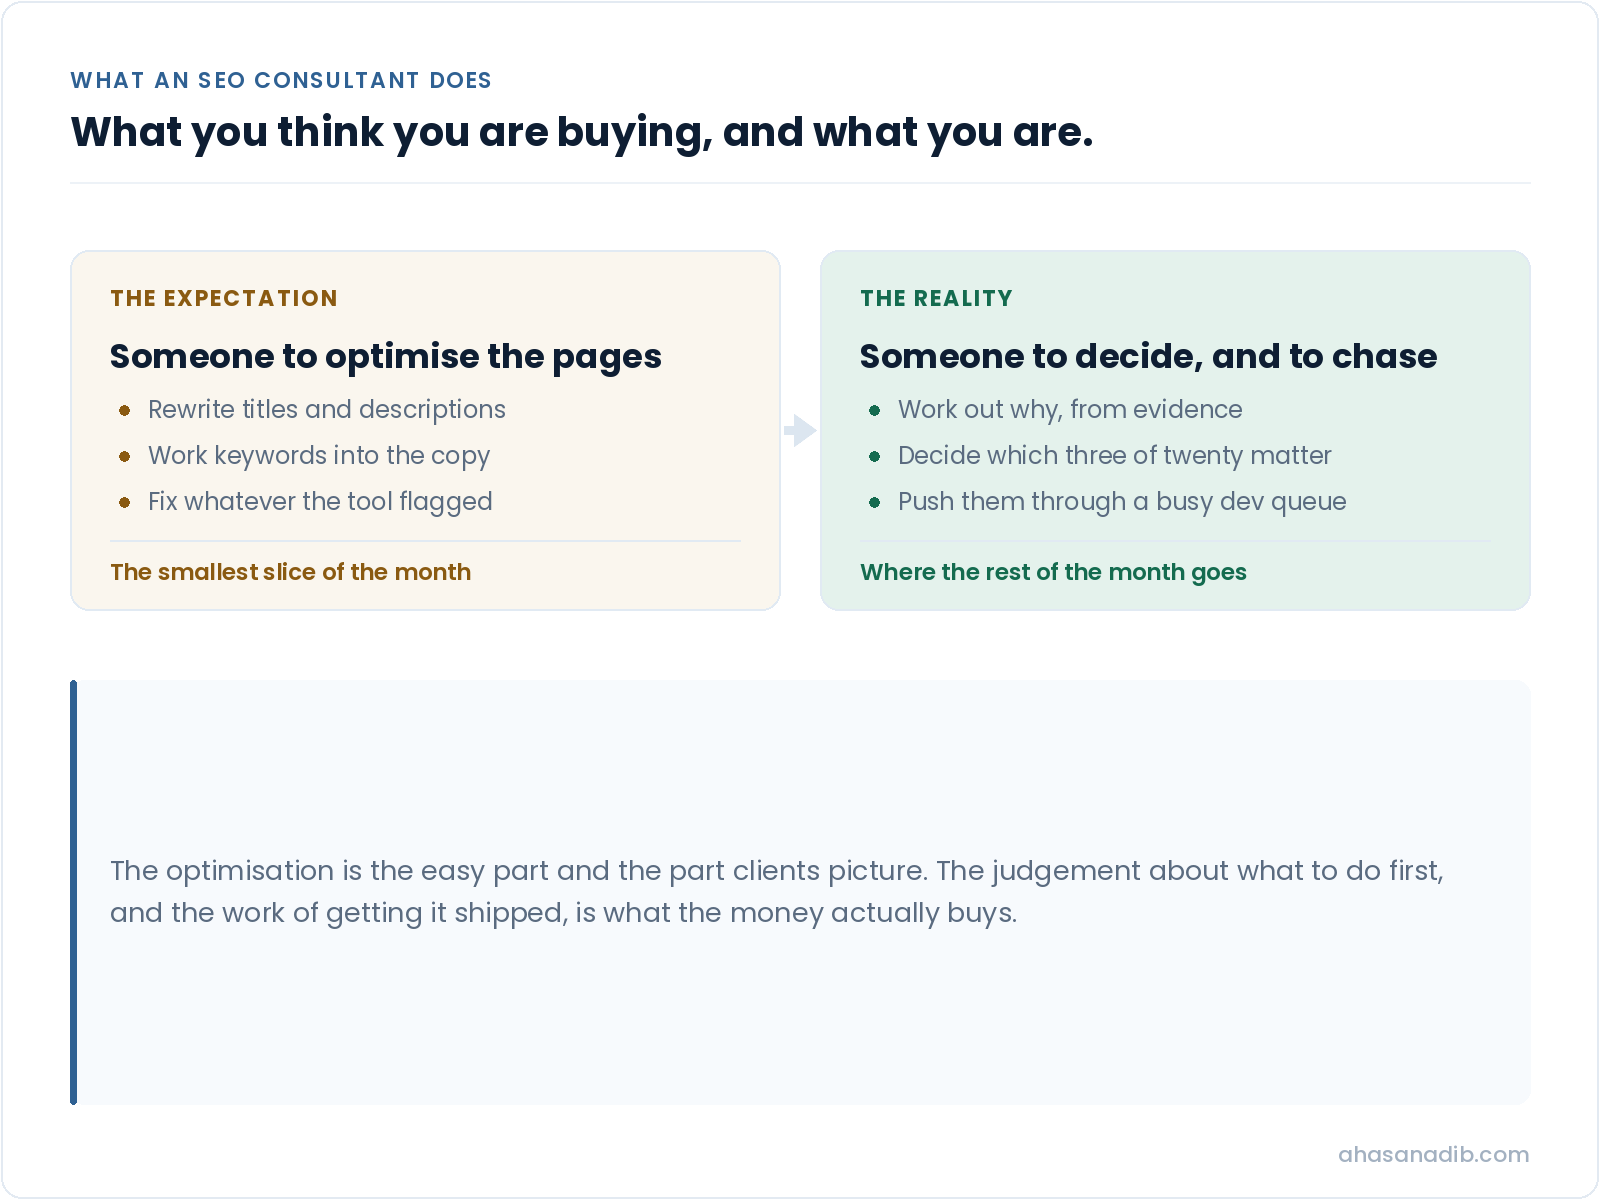
Task: Open the ahasanadib.com link
Action: [1433, 1154]
